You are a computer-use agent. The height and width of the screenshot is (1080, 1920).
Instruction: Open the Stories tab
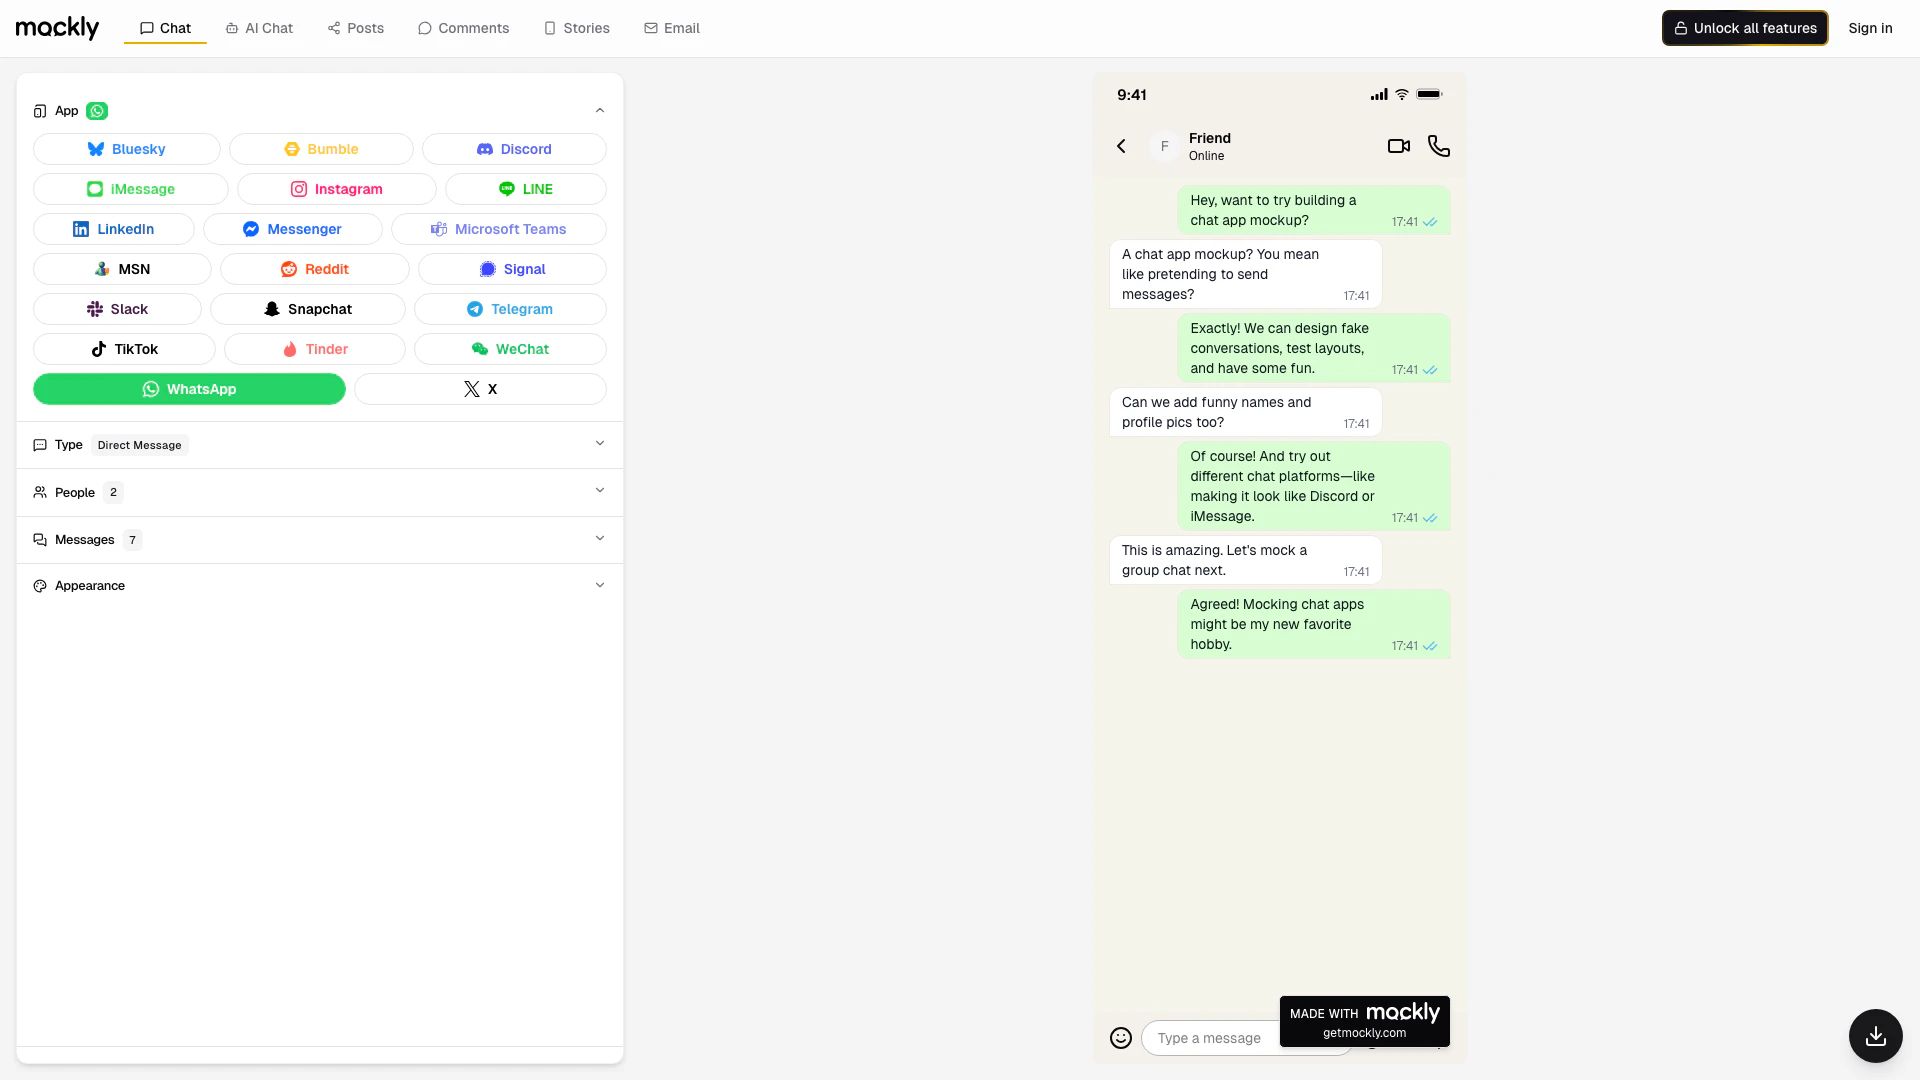576,28
